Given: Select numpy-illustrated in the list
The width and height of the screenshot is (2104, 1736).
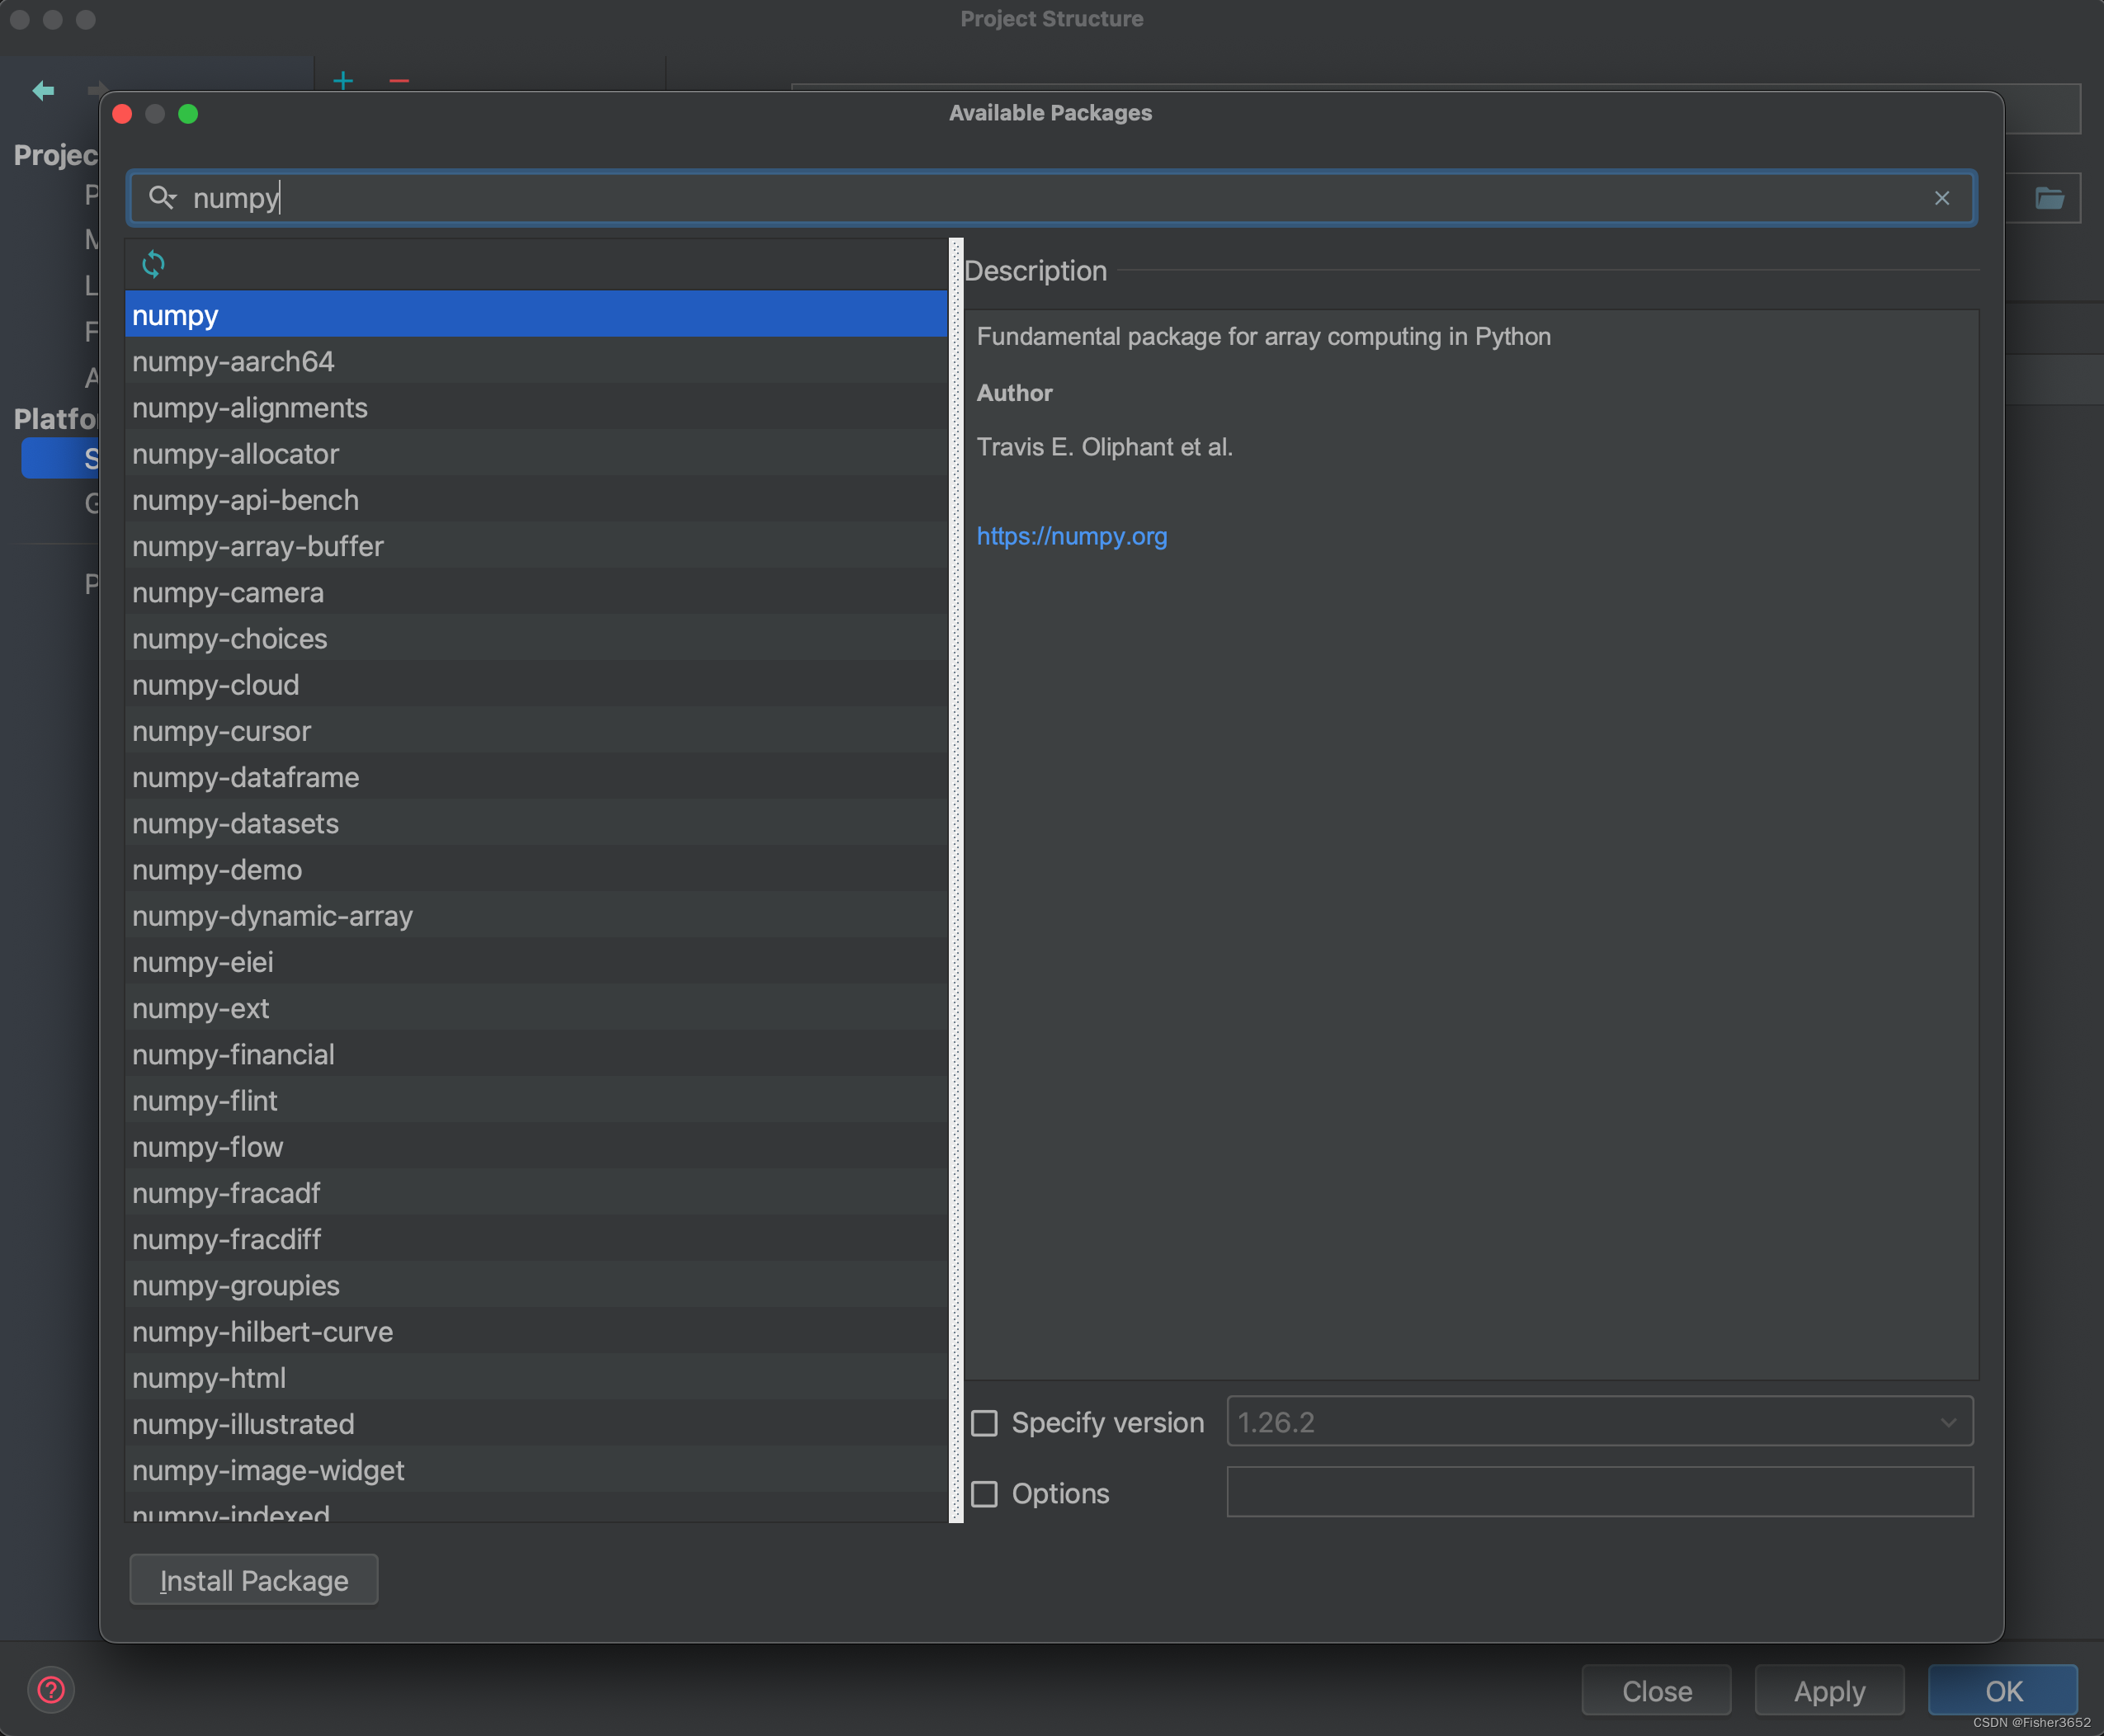Looking at the screenshot, I should tap(536, 1424).
